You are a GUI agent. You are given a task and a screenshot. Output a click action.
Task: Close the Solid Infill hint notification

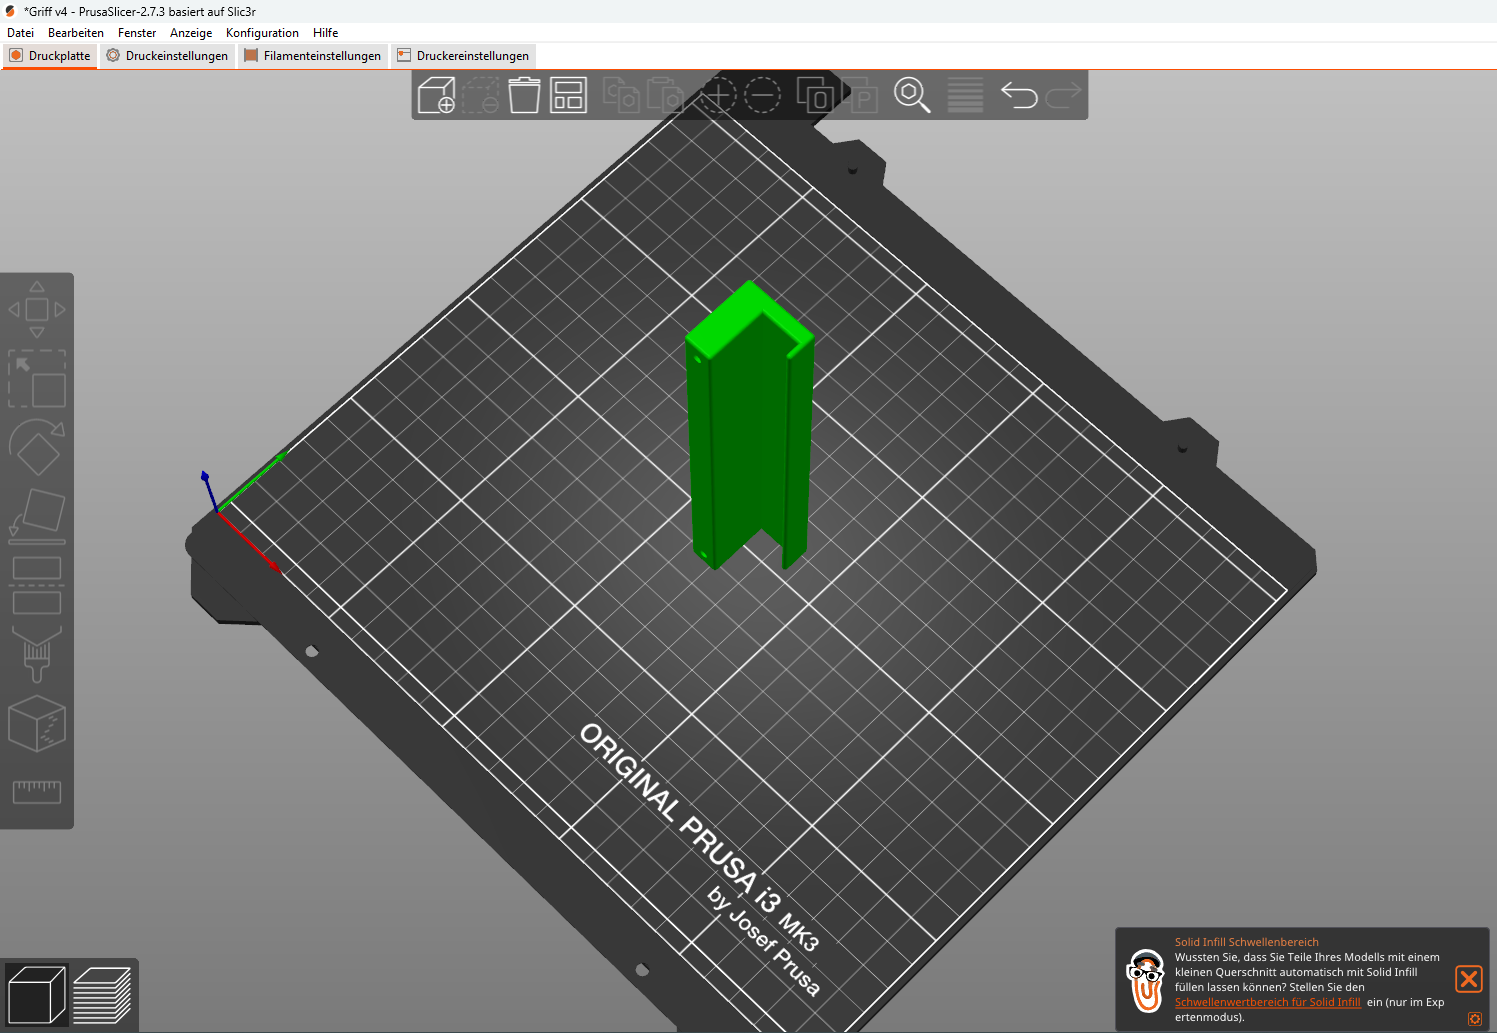coord(1468,979)
